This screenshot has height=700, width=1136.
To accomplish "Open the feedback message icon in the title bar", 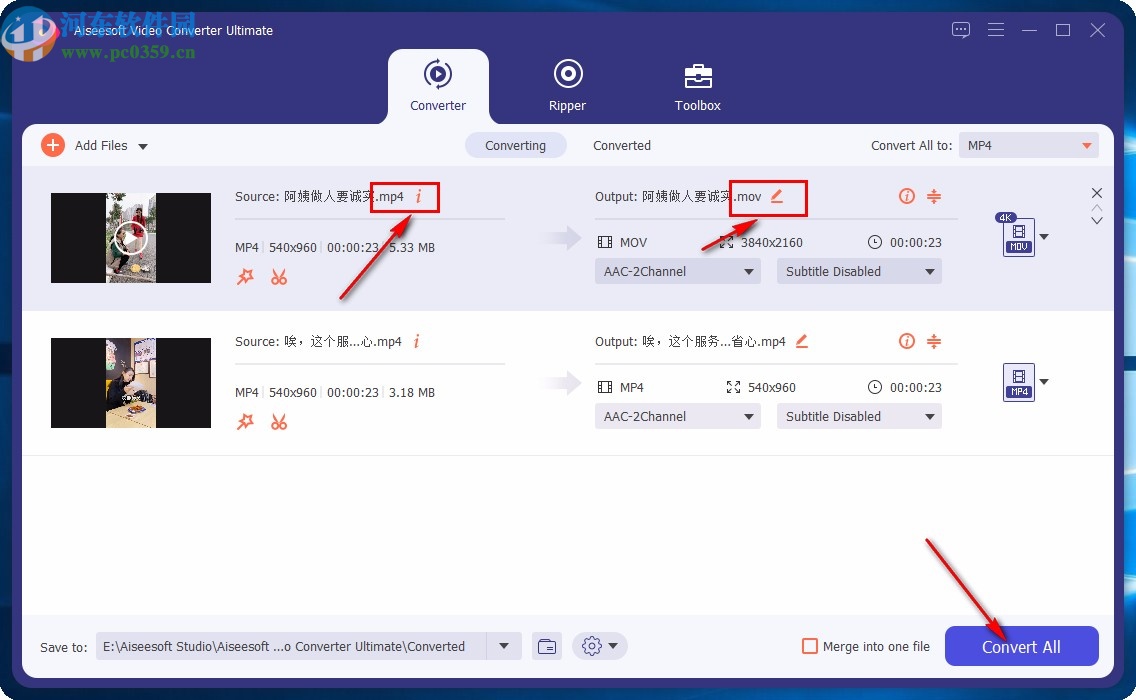I will [x=961, y=30].
